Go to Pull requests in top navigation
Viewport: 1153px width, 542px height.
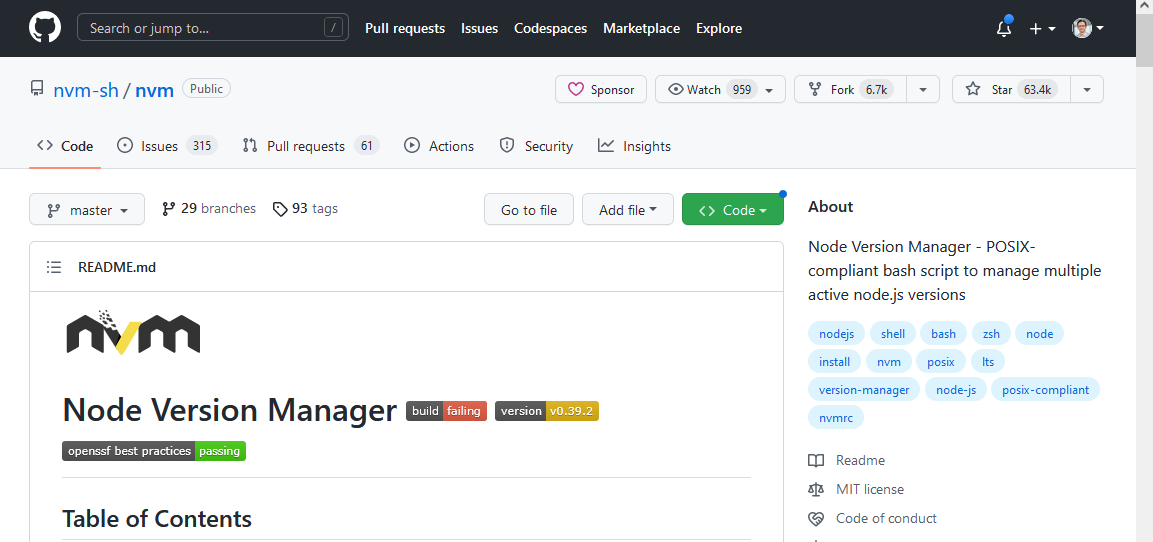tap(405, 29)
